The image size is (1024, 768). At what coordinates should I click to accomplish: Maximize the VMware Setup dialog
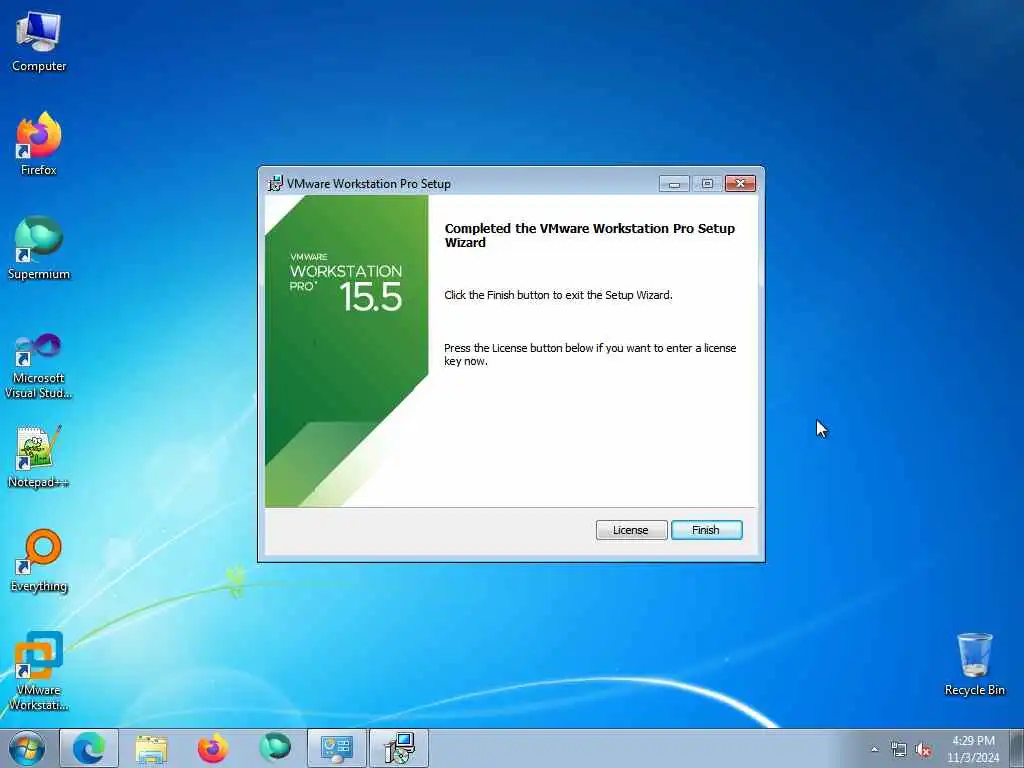tap(707, 184)
